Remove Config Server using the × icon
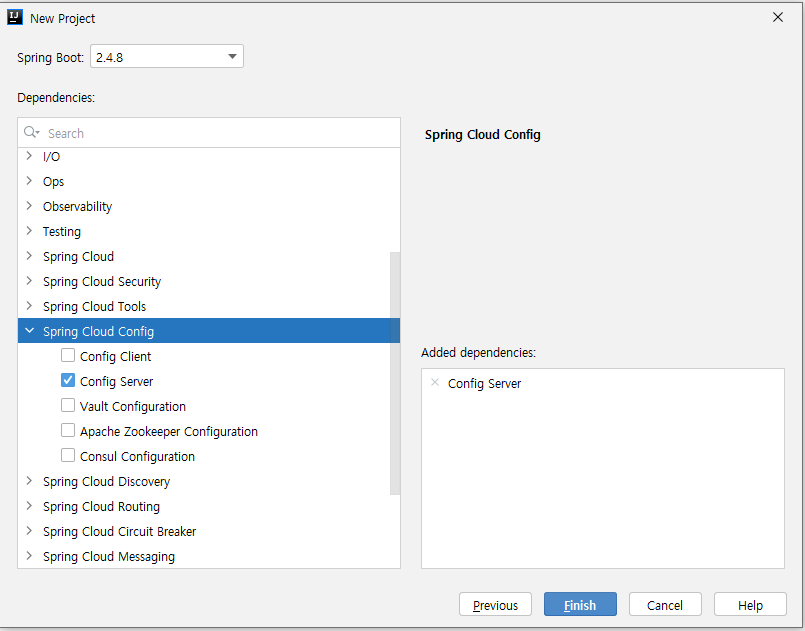This screenshot has width=805, height=631. coord(435,383)
